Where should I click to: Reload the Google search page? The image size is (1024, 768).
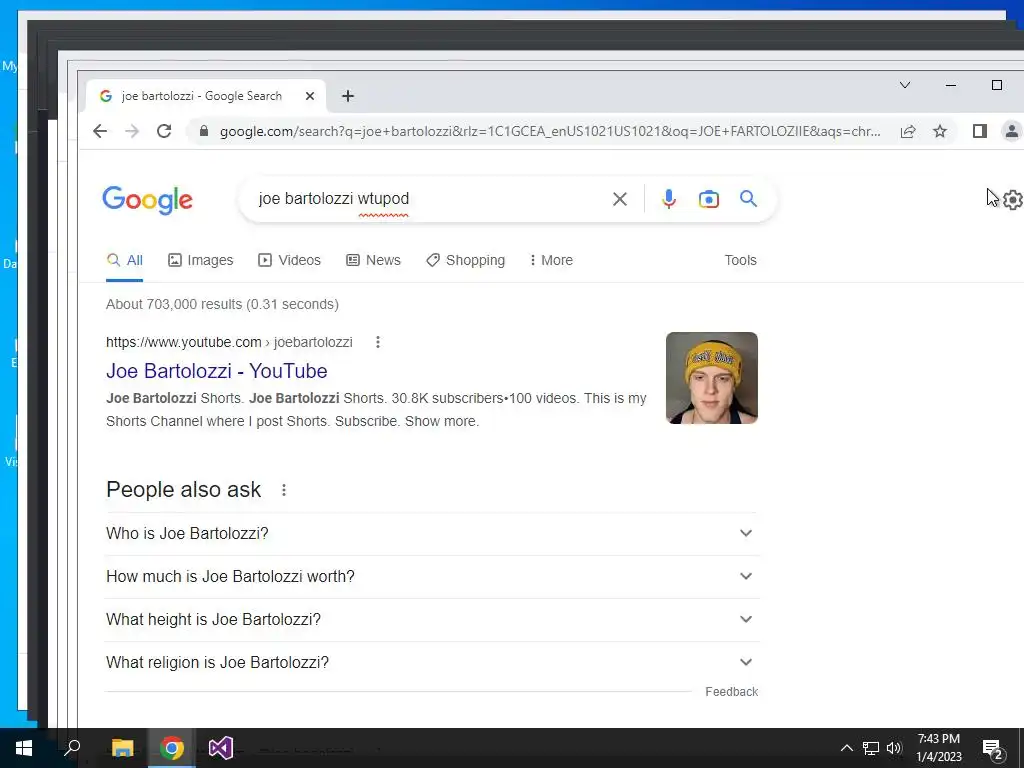point(164,131)
